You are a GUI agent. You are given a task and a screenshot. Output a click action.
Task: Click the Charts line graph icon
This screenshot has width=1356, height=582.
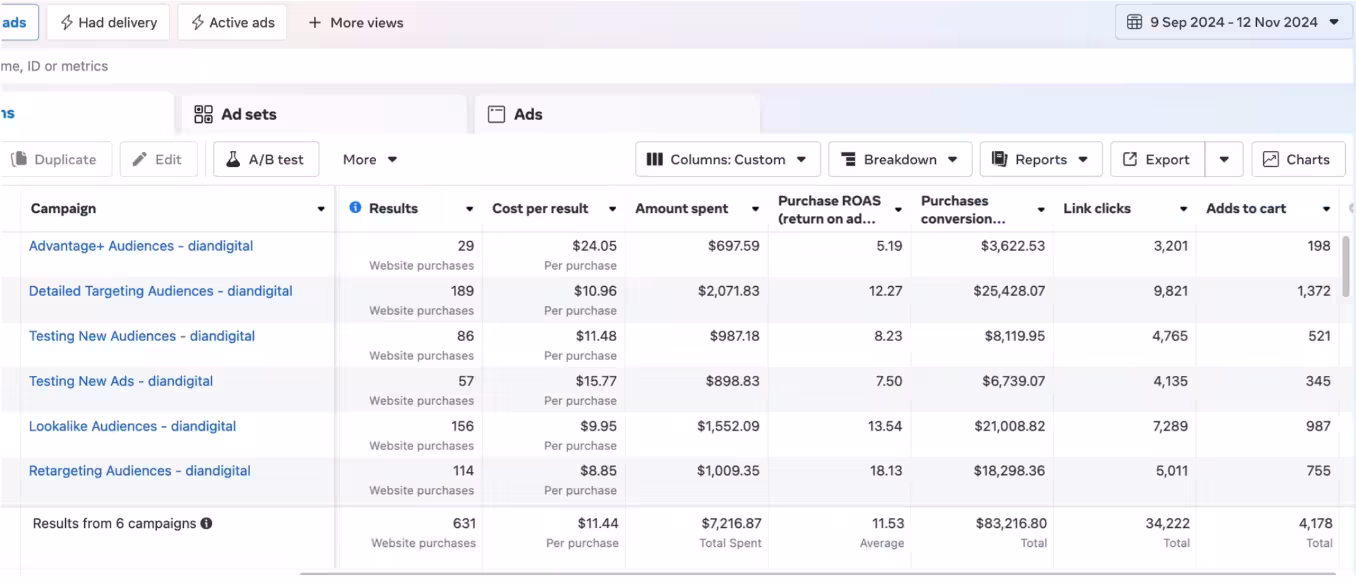point(1271,159)
